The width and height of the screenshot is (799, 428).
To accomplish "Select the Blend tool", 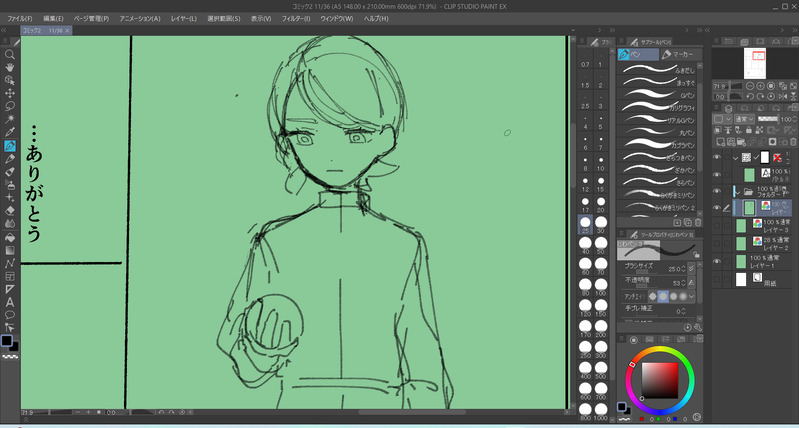I will point(10,224).
